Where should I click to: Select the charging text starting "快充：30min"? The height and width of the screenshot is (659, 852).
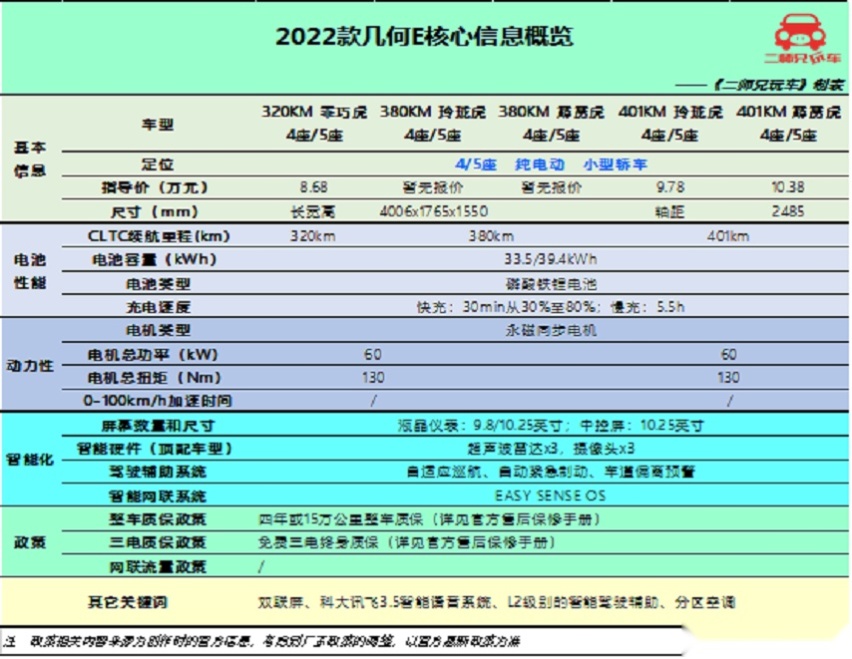pos(550,307)
